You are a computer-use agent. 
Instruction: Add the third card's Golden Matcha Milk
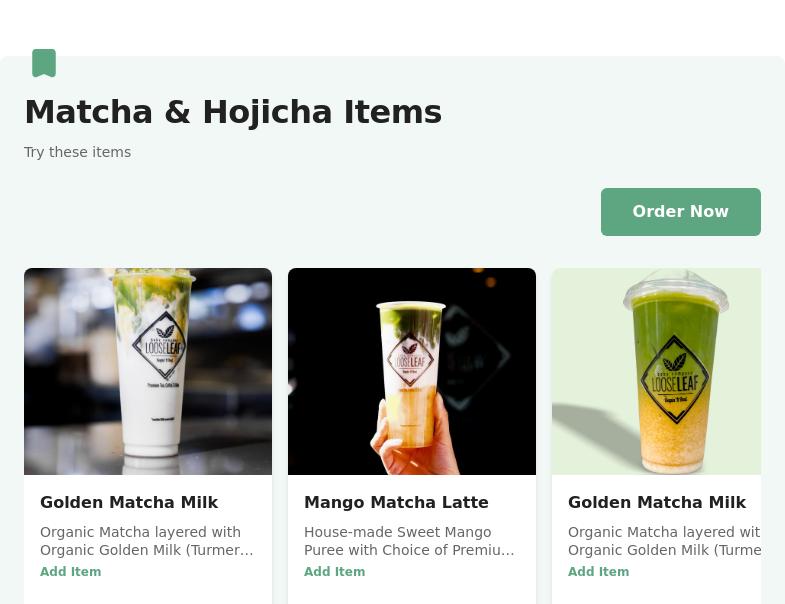[598, 571]
